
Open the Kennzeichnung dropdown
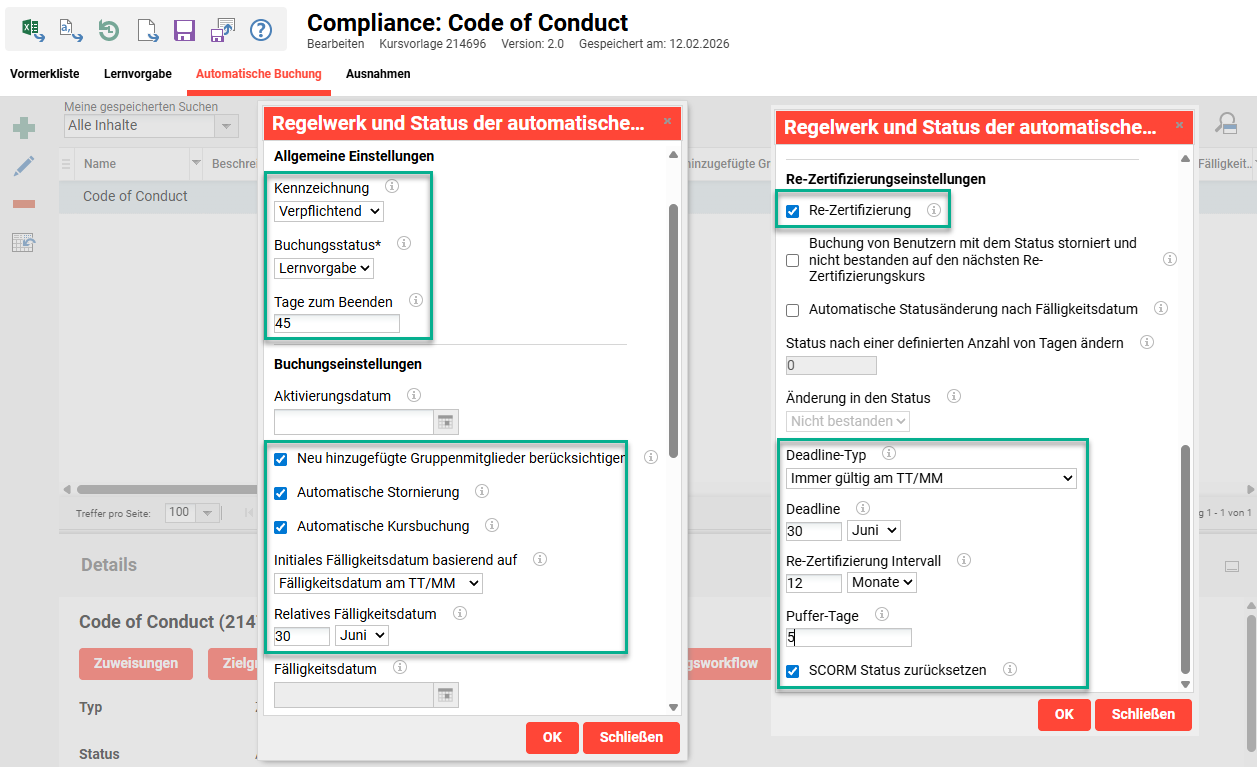(328, 211)
